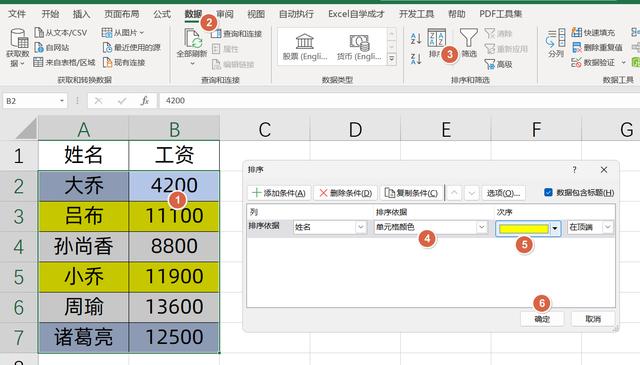Screen dimensions: 640x365
Task: Click 高级 (Advanced) filter icon
Action: [490, 64]
